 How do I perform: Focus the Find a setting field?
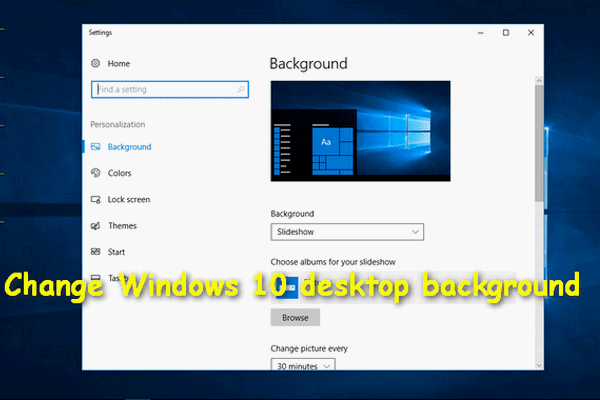(170, 89)
